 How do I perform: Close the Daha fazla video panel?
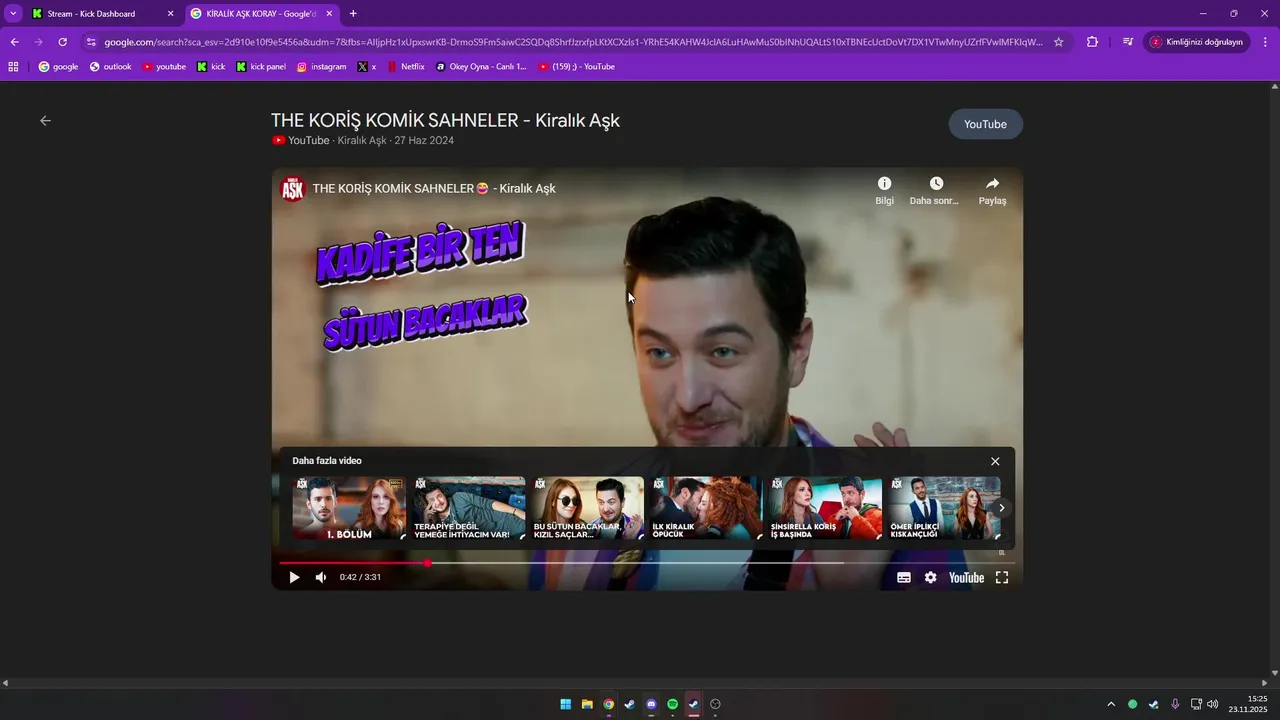pyautogui.click(x=995, y=461)
